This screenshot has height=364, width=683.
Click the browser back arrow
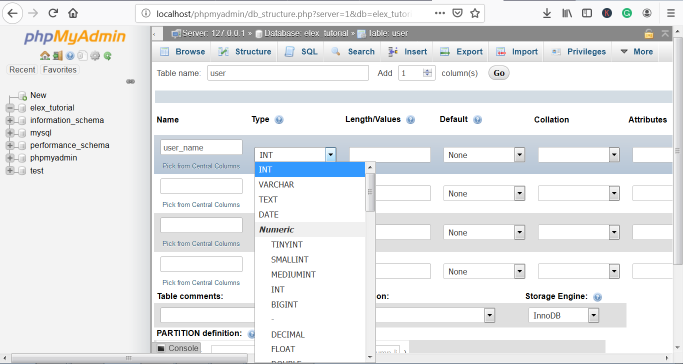(x=13, y=13)
